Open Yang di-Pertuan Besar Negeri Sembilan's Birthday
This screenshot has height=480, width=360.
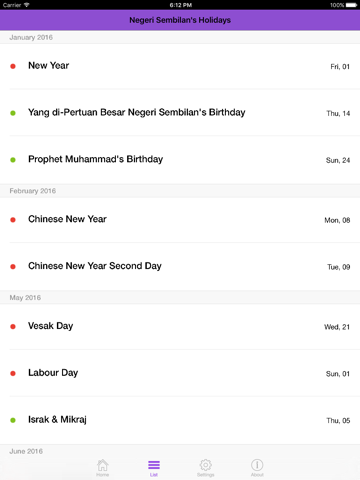[x=180, y=113]
